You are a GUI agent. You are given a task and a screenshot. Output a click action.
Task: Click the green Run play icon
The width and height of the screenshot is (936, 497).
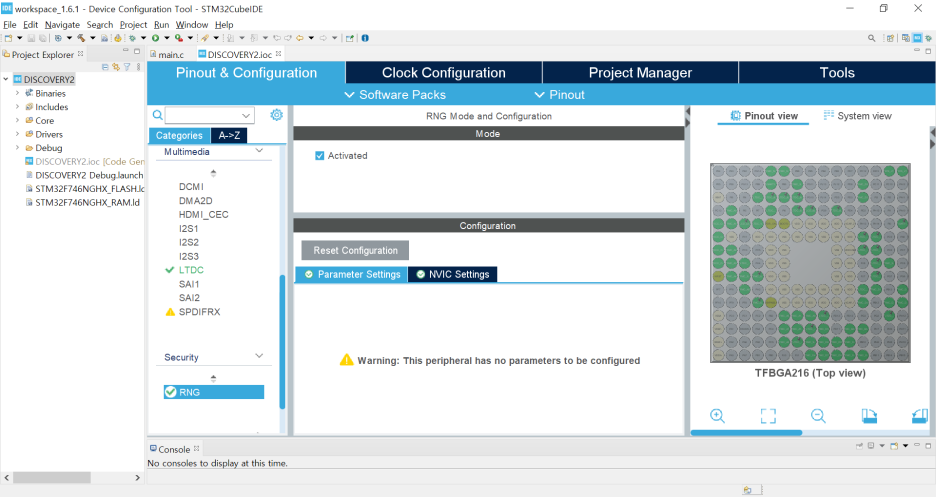tap(155, 38)
